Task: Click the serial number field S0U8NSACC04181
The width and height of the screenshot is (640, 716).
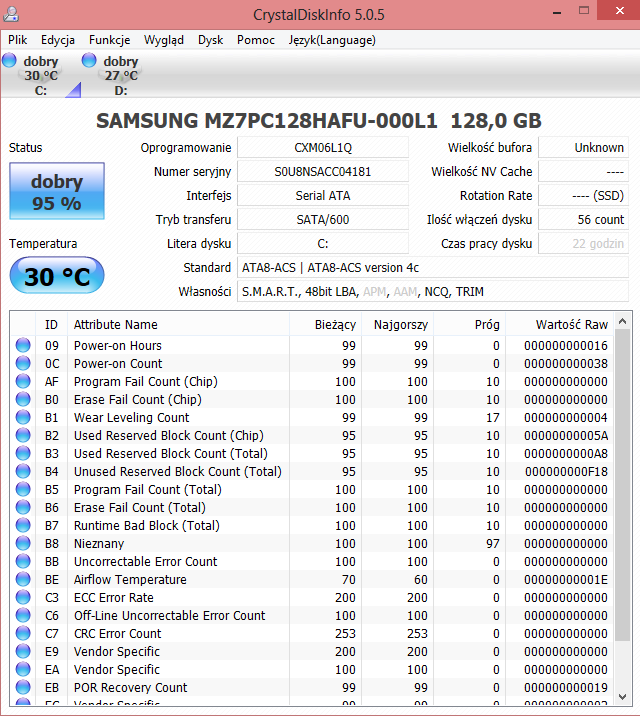Action: click(323, 172)
